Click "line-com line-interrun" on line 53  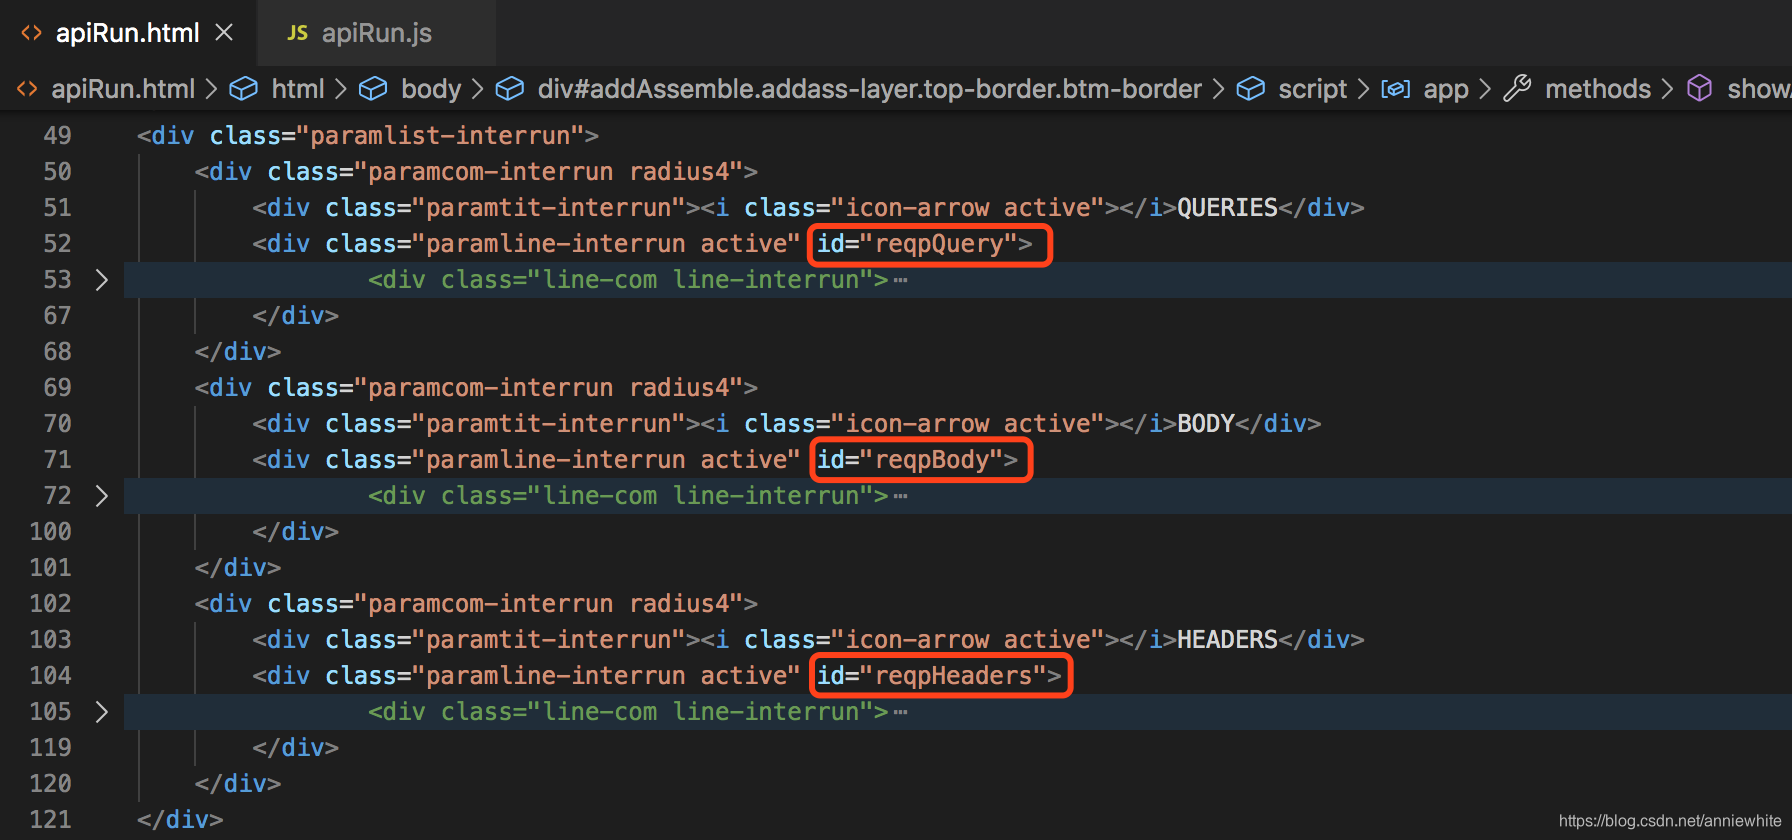click(700, 280)
